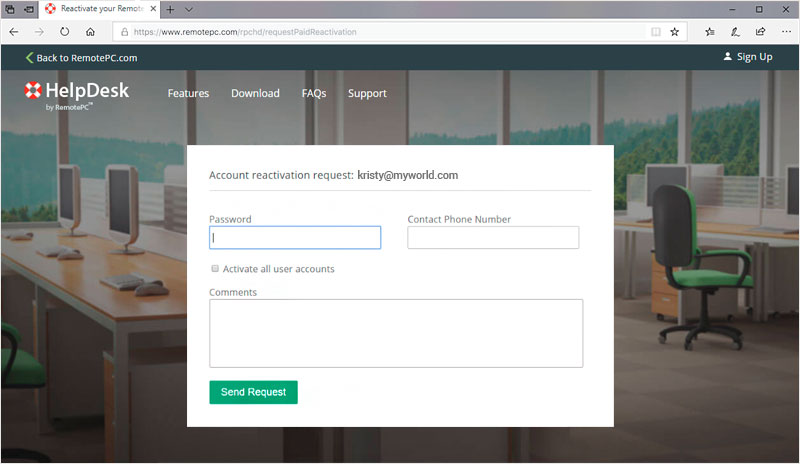Click the share page icon
Image resolution: width=800 pixels, height=464 pixels.
click(x=760, y=32)
